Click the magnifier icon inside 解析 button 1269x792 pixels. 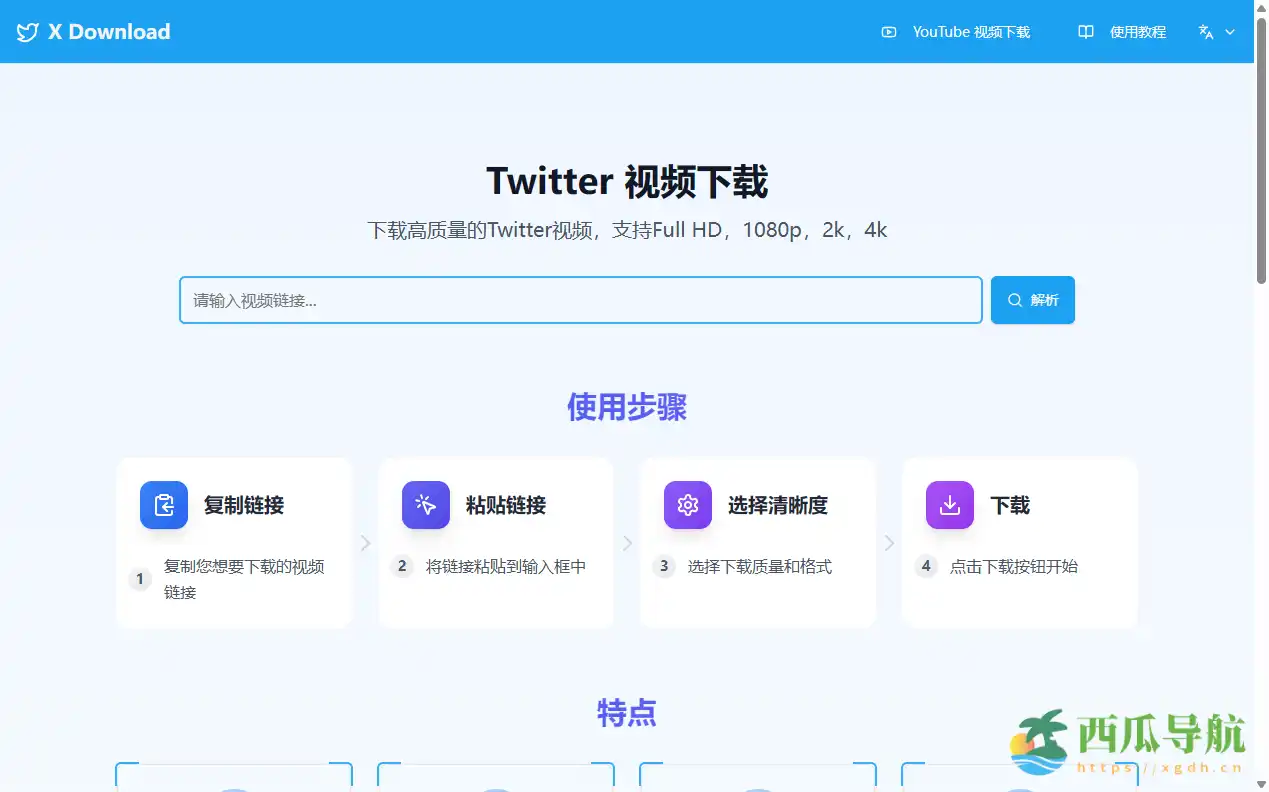(x=1016, y=299)
